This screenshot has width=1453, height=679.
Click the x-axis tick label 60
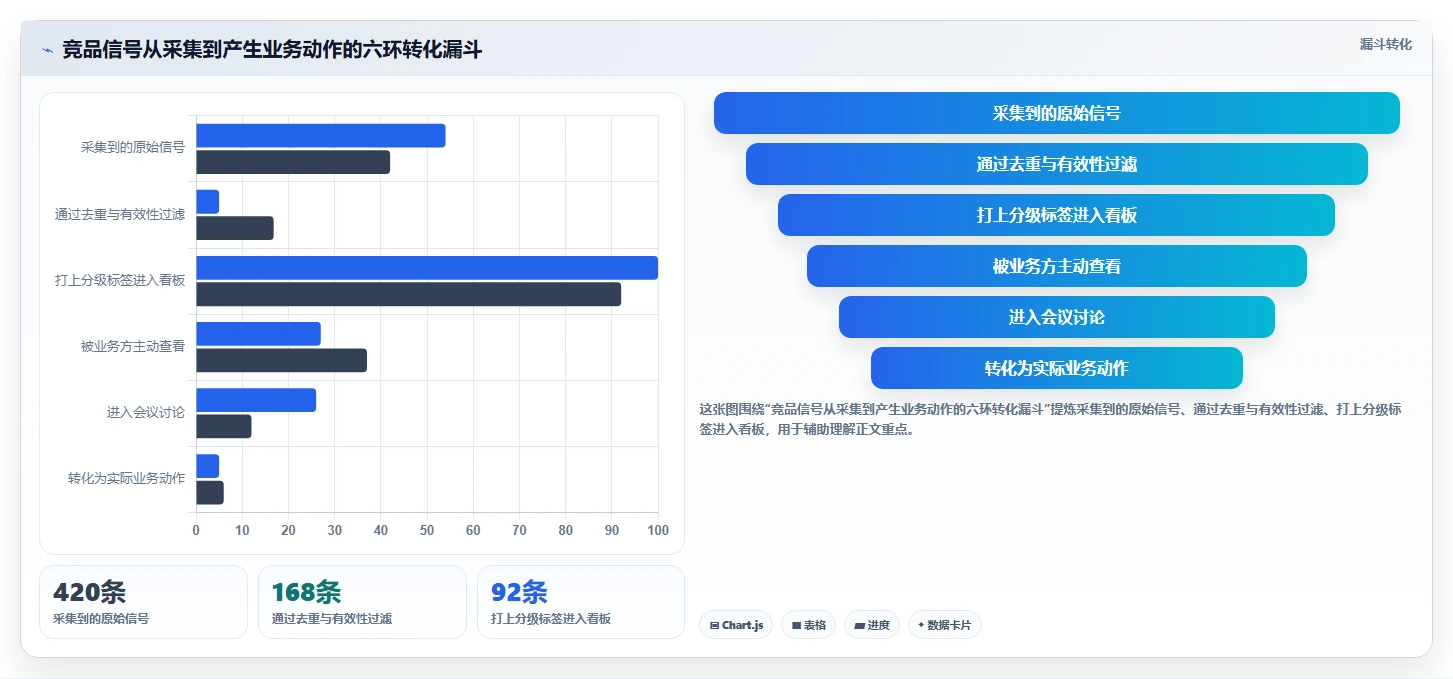tap(473, 530)
